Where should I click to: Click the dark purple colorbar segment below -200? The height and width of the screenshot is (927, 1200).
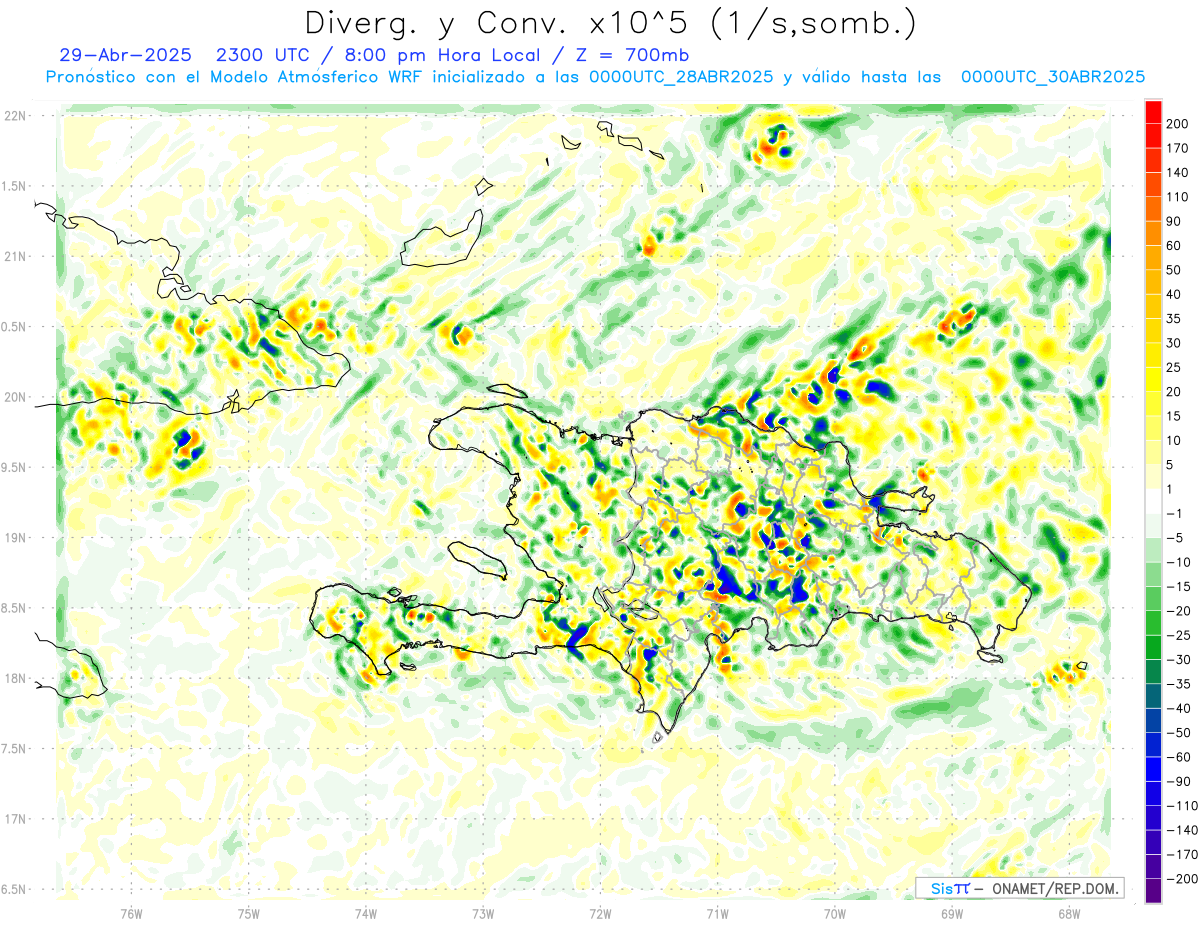(x=1153, y=890)
